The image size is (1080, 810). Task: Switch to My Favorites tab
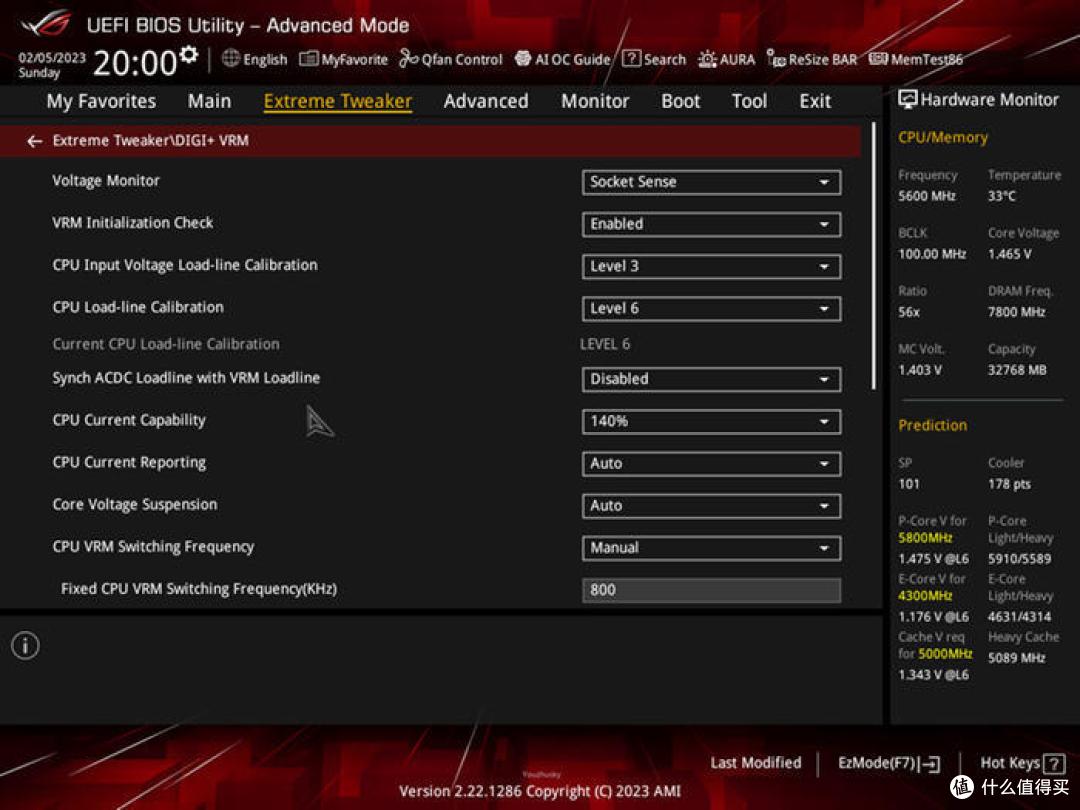[x=101, y=101]
